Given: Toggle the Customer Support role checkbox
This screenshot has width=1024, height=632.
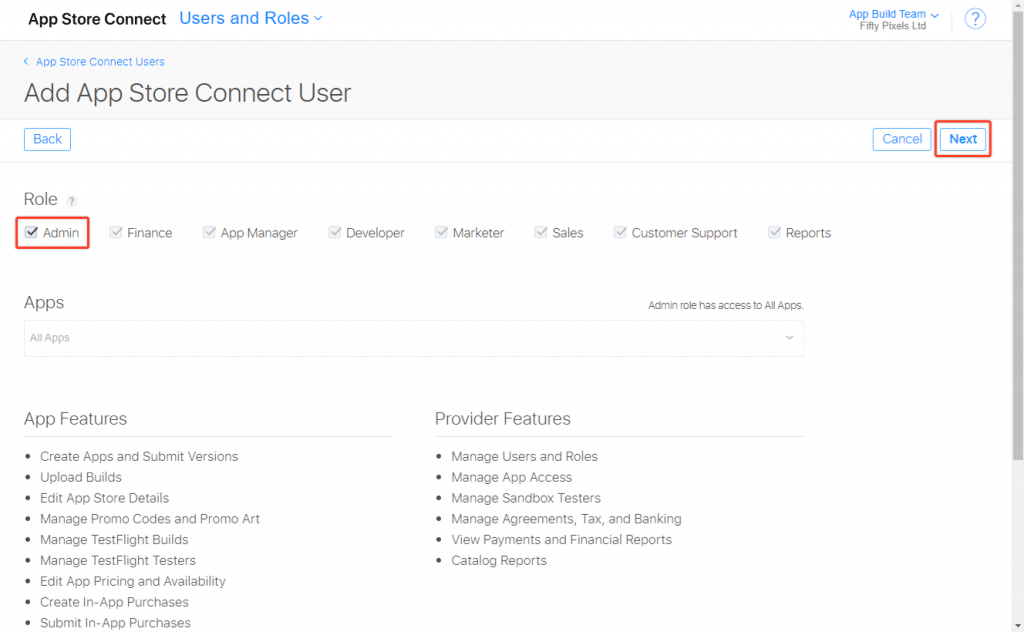Looking at the screenshot, I should point(620,232).
